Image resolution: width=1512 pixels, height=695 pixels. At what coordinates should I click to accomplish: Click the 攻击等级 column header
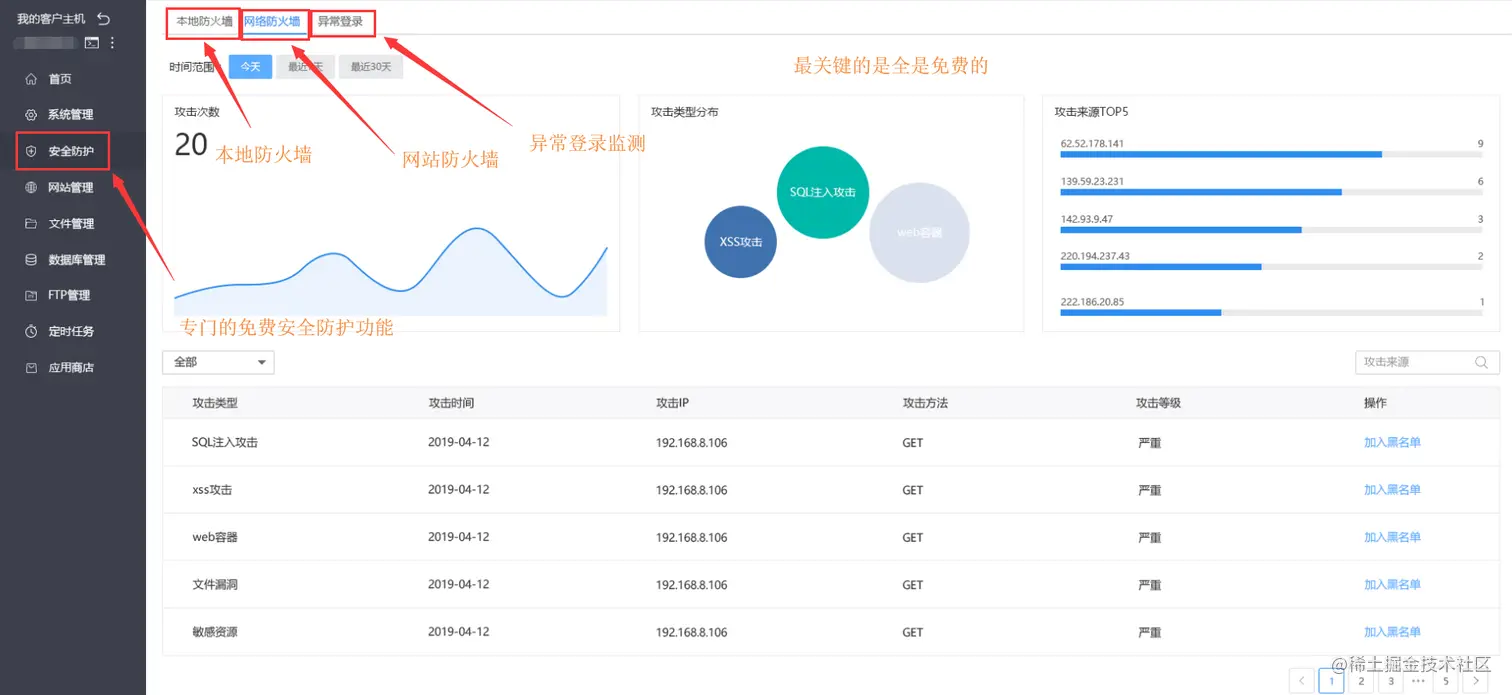coord(1159,403)
